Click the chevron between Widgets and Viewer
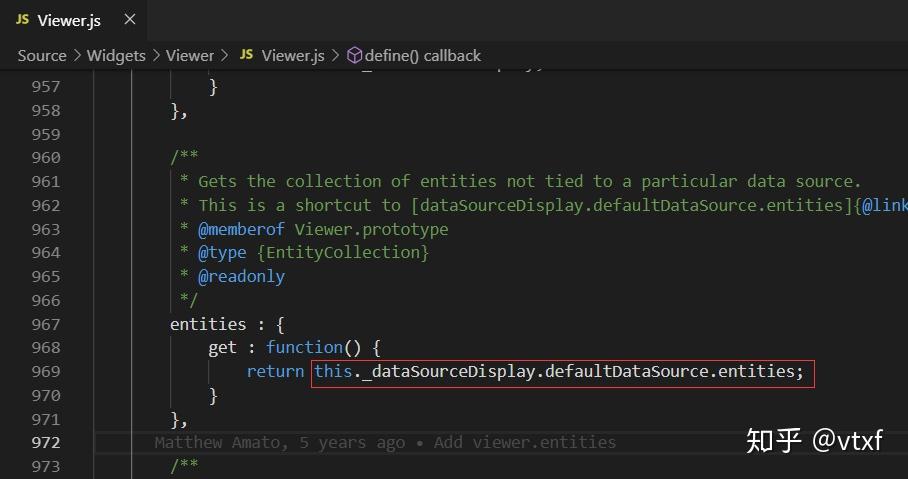 [156, 56]
